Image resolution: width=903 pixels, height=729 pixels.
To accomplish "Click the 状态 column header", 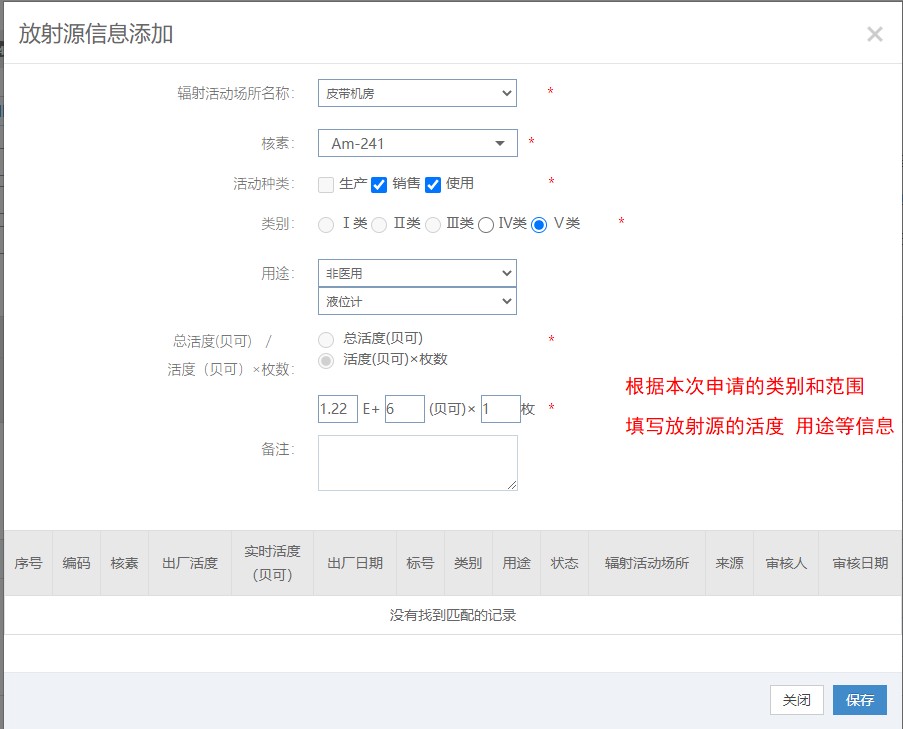I will [564, 563].
